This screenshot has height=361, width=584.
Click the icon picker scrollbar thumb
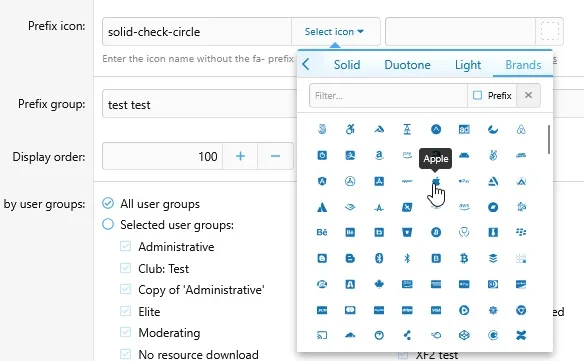coord(549,140)
